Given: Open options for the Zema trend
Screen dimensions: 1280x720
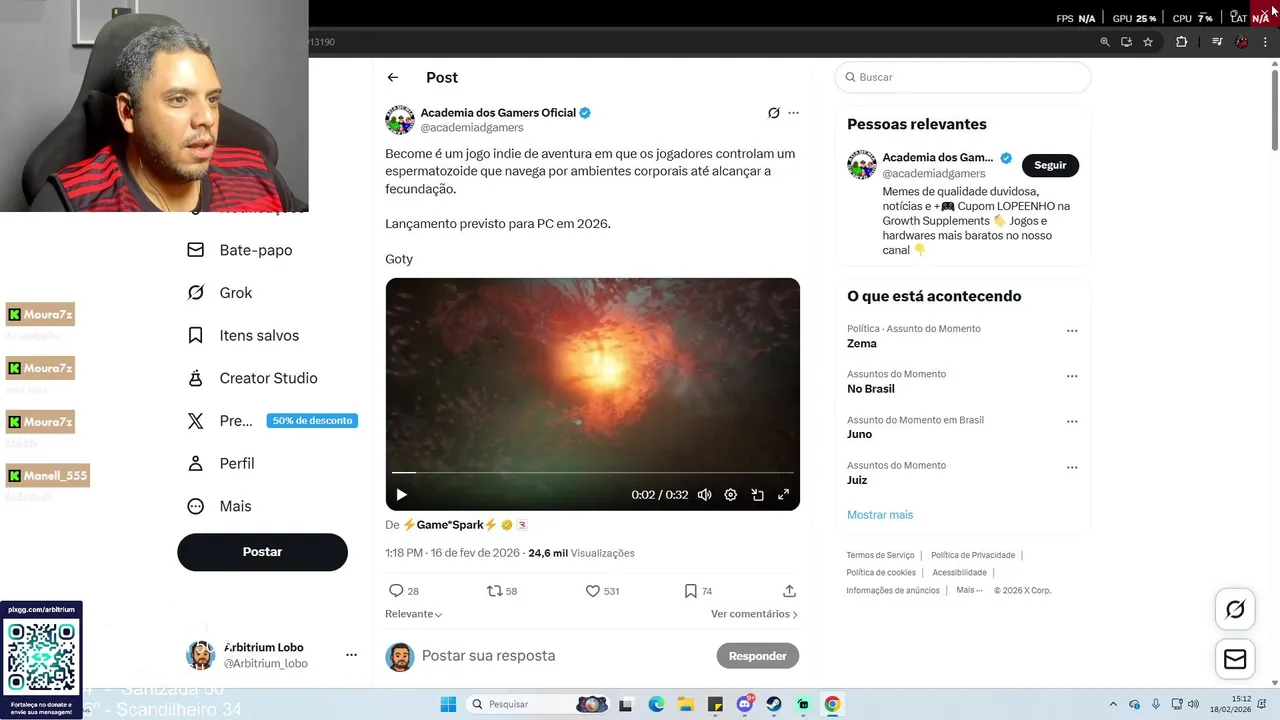Looking at the screenshot, I should coord(1072,331).
